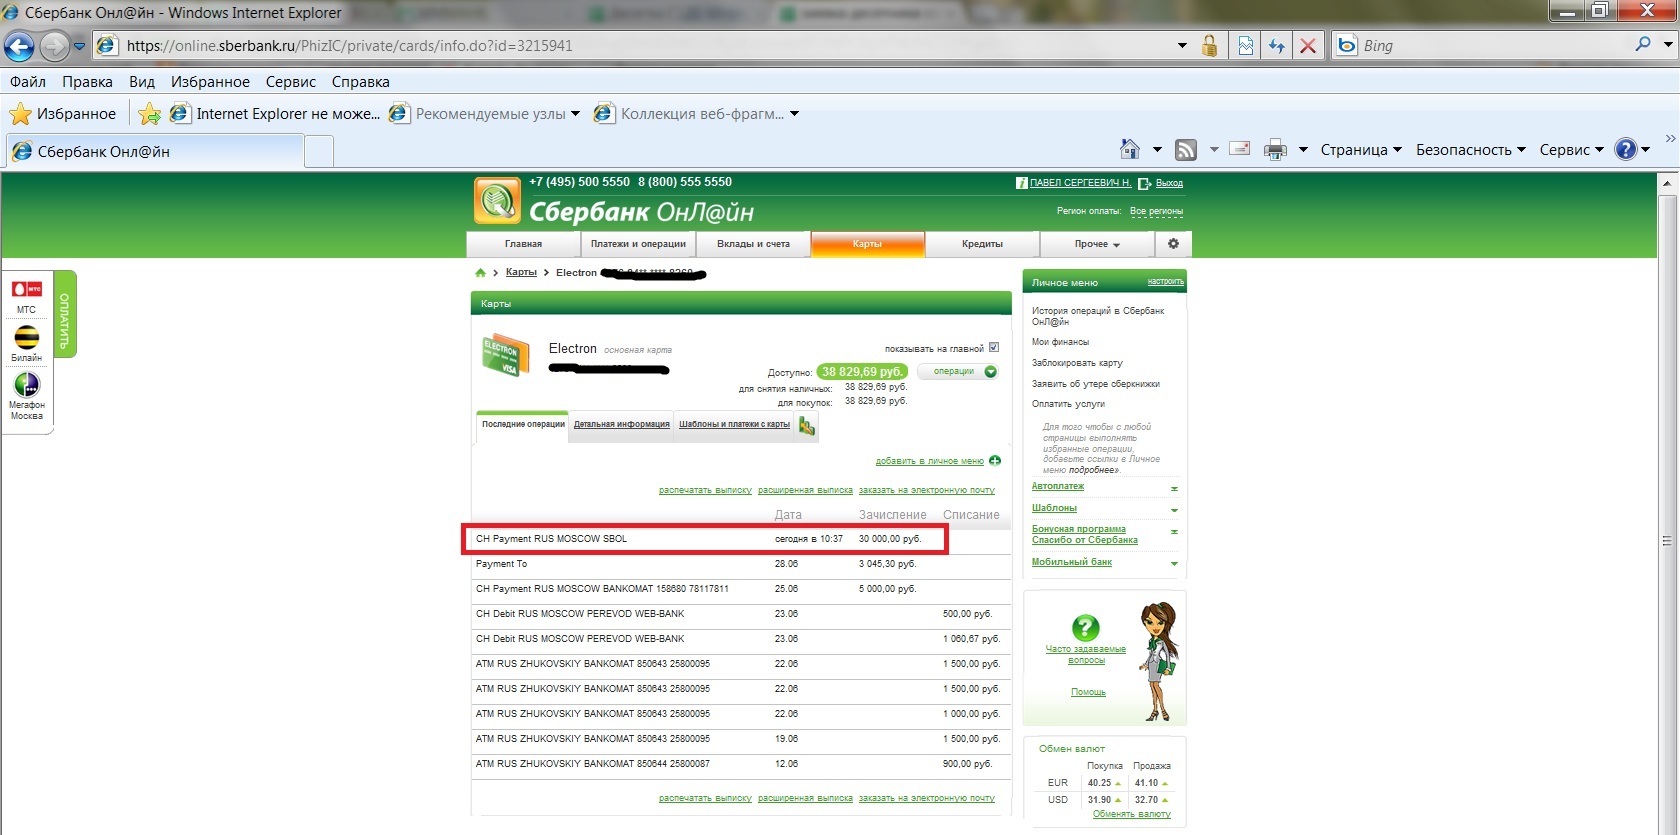This screenshot has width=1680, height=835.
Task: Expand Бонусная программа section arrow
Action: pyautogui.click(x=1174, y=531)
